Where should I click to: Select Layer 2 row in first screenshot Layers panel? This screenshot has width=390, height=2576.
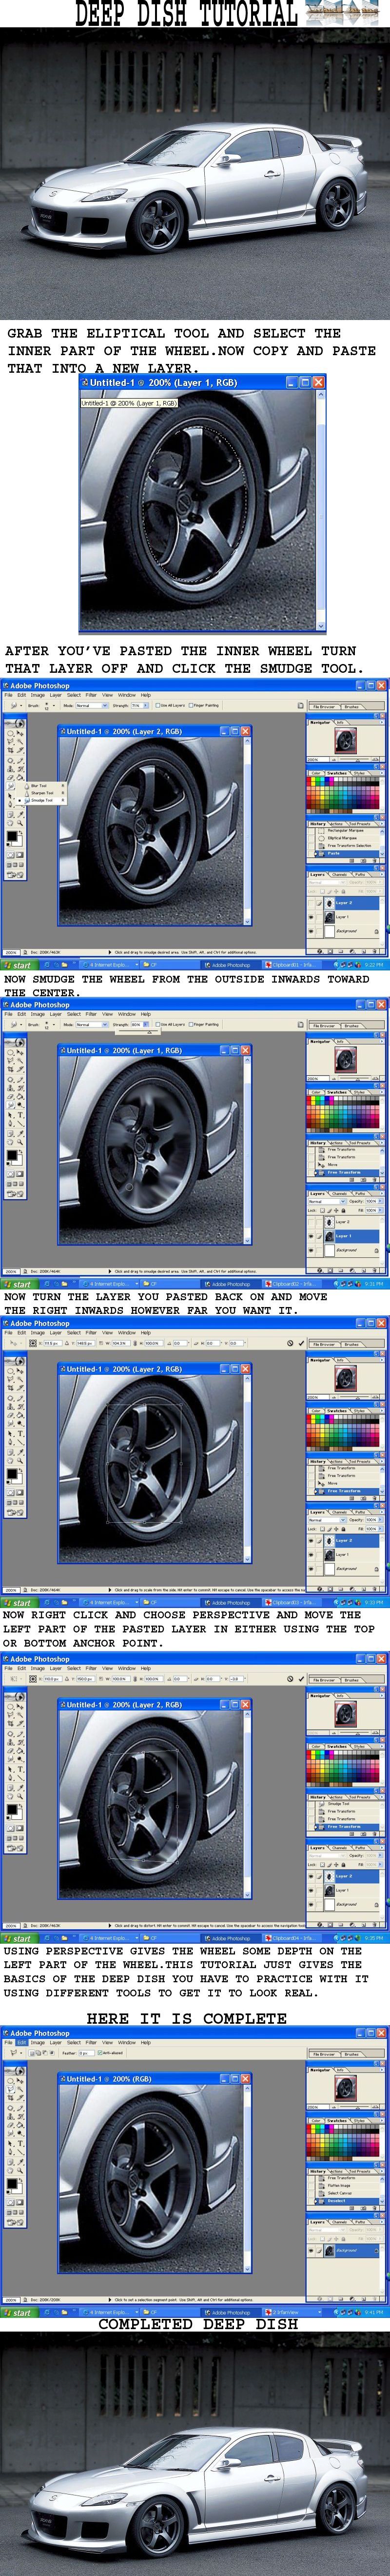(344, 903)
